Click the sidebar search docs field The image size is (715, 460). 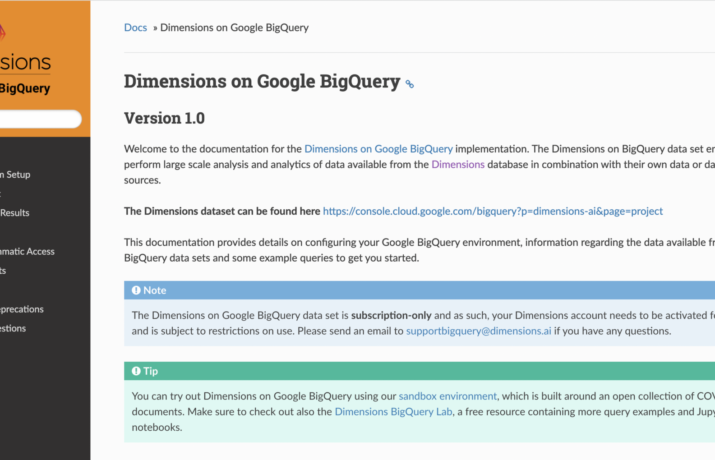[38, 119]
